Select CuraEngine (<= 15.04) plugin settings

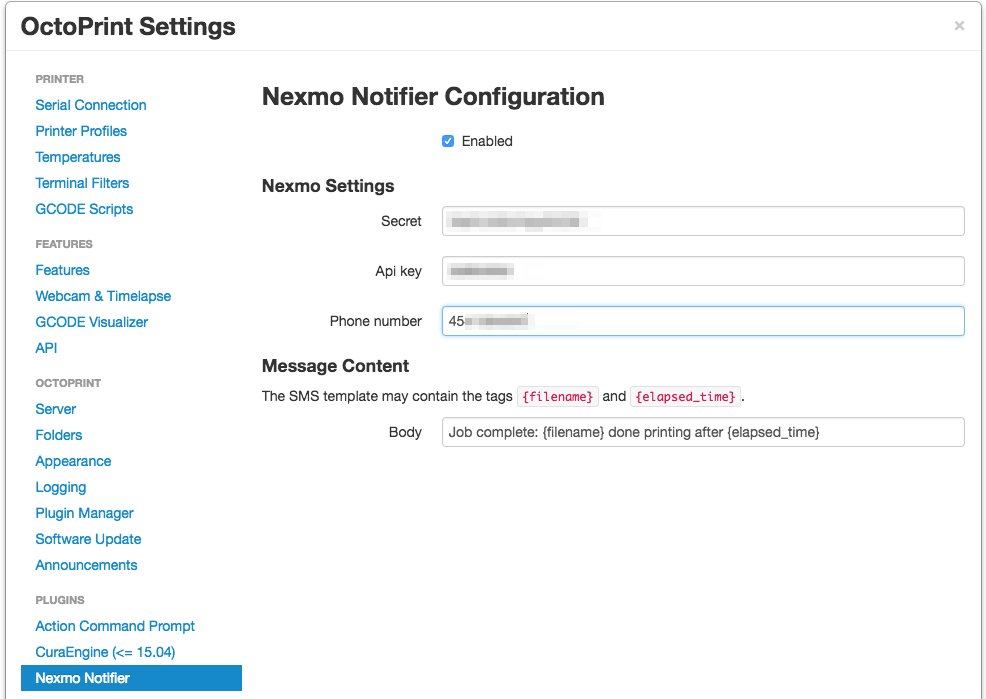pyautogui.click(x=105, y=652)
